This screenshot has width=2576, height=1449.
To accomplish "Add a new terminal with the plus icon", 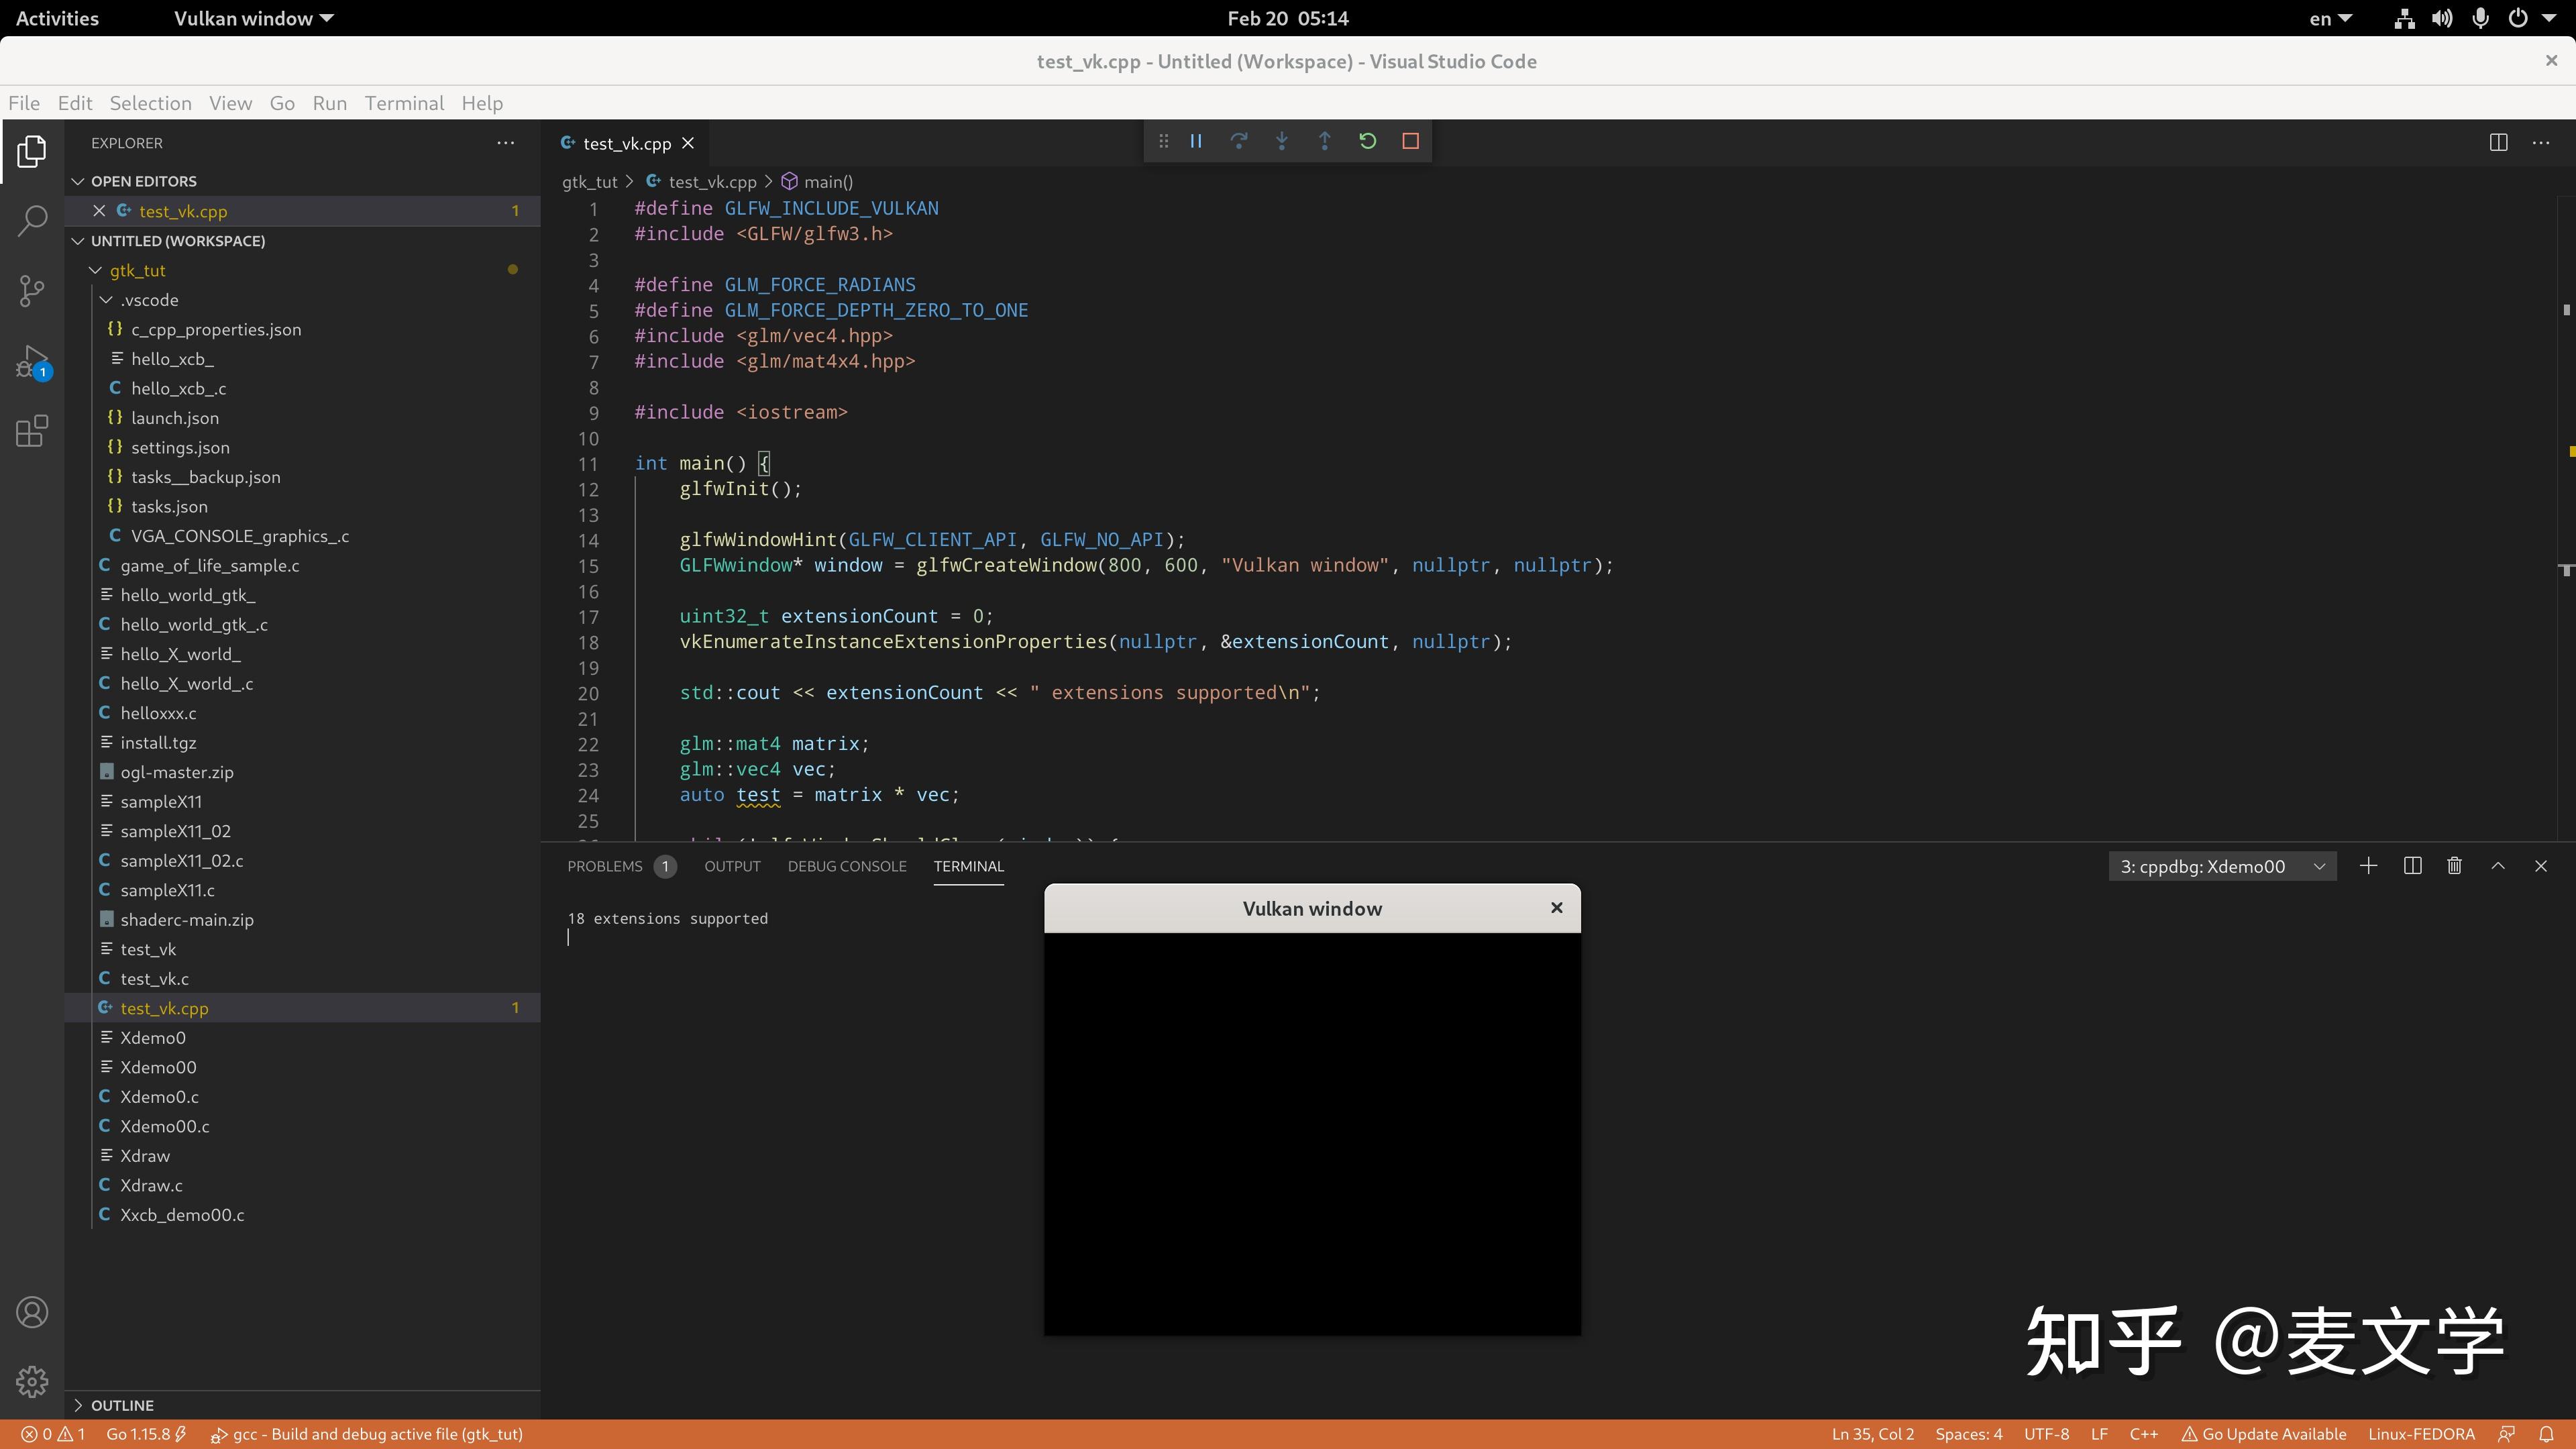I will pos(2368,866).
